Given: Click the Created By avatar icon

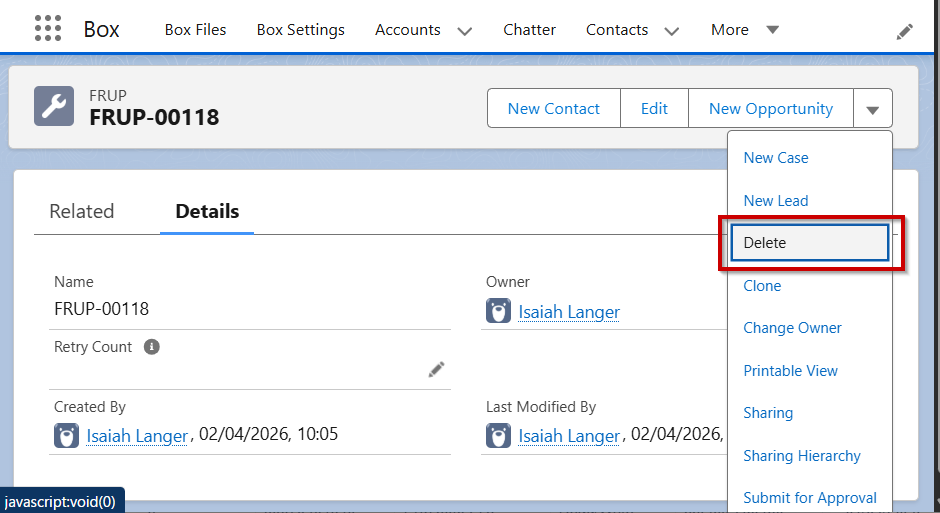Looking at the screenshot, I should [66, 436].
